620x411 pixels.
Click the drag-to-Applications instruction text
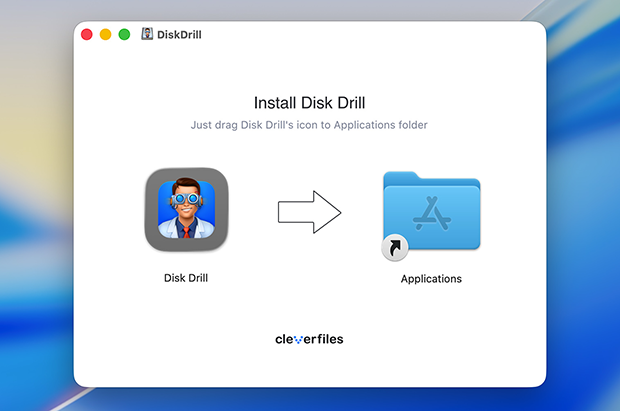(x=309, y=125)
